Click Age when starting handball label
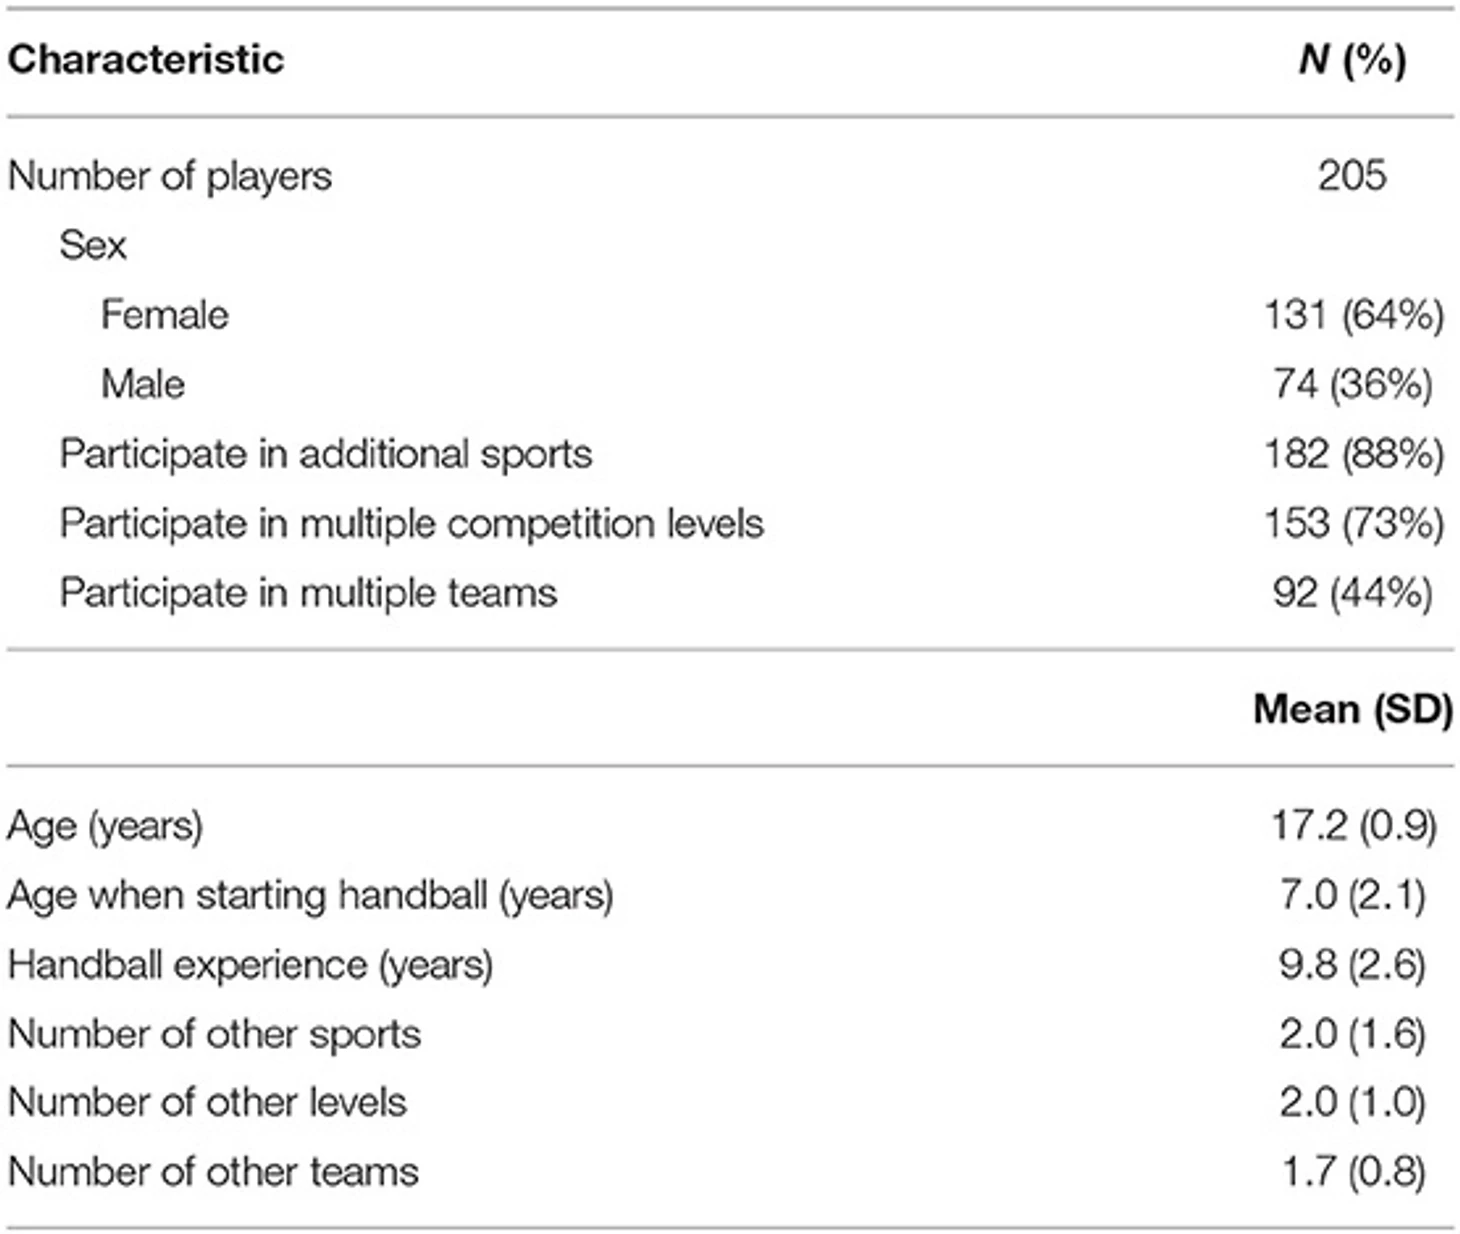This screenshot has height=1234, width=1460. coord(310,896)
